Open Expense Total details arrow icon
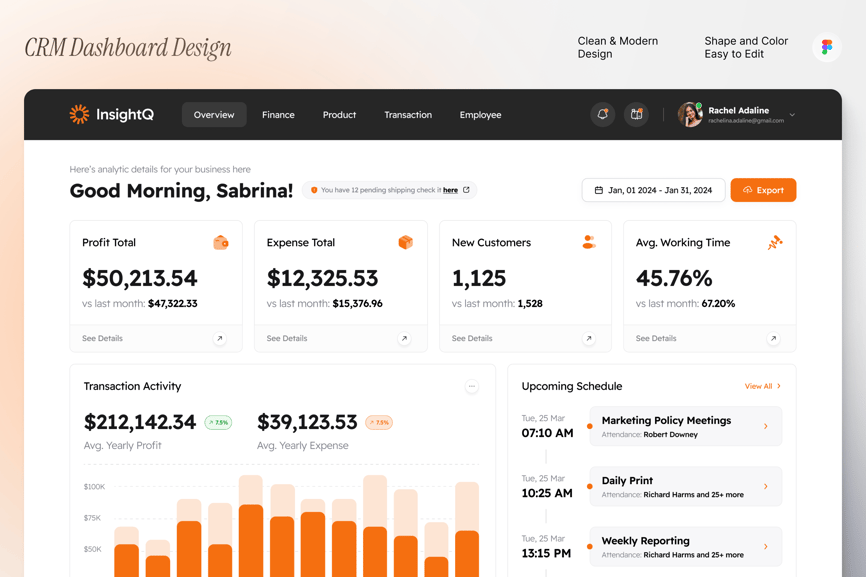The height and width of the screenshot is (577, 866). (404, 339)
